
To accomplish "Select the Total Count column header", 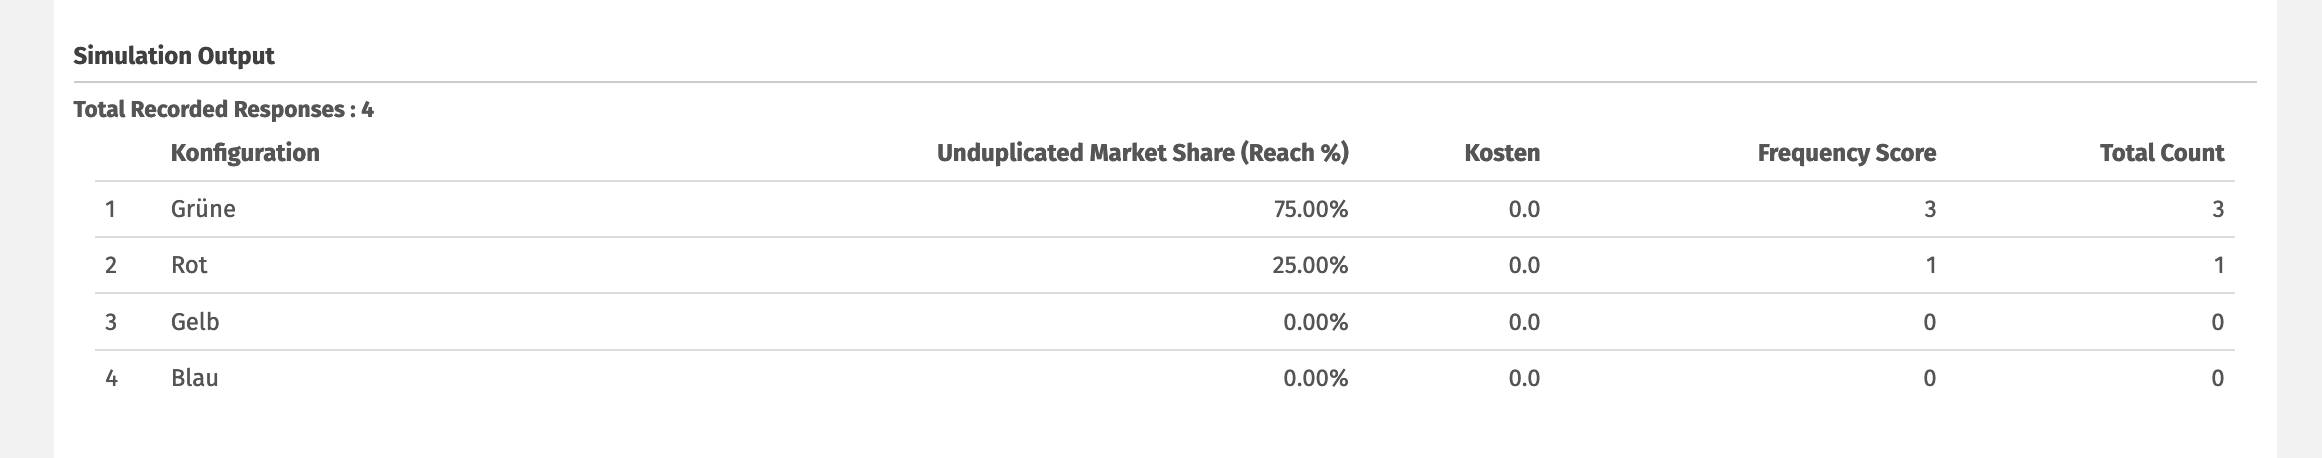I will 2161,153.
